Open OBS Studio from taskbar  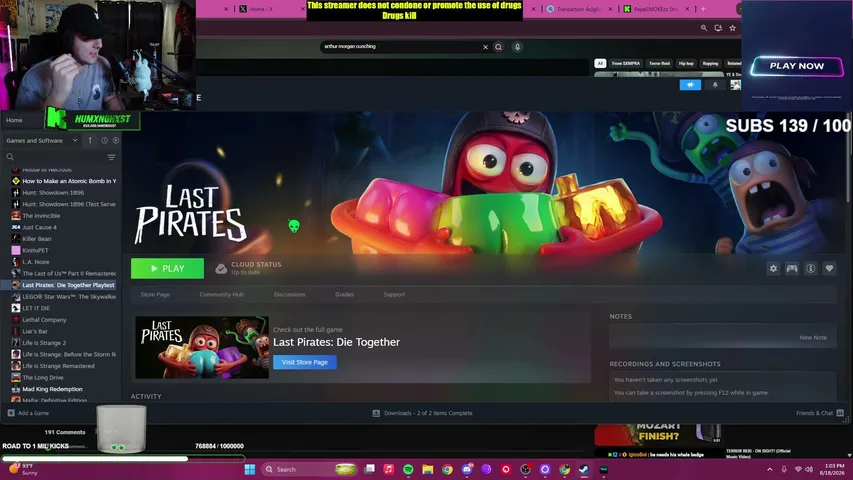click(526, 469)
